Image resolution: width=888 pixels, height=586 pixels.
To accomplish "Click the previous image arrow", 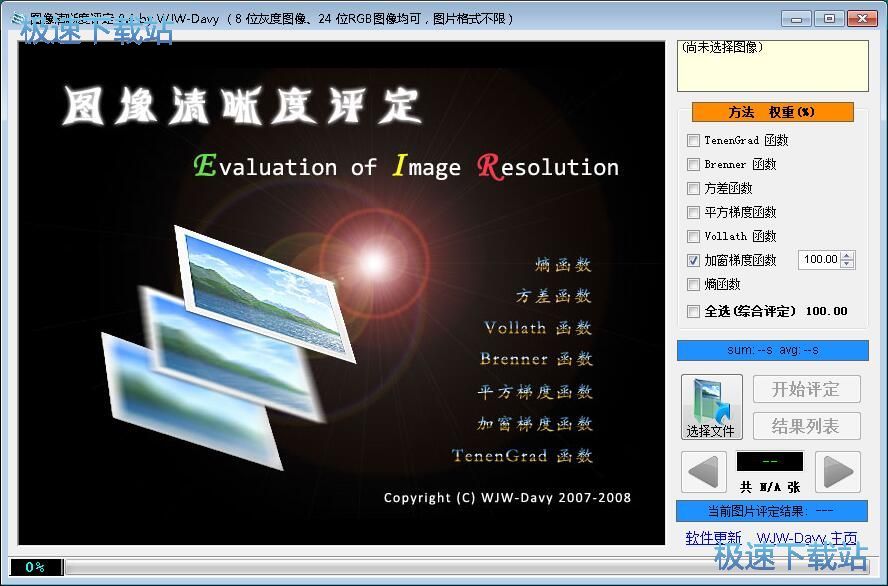I will pos(703,472).
